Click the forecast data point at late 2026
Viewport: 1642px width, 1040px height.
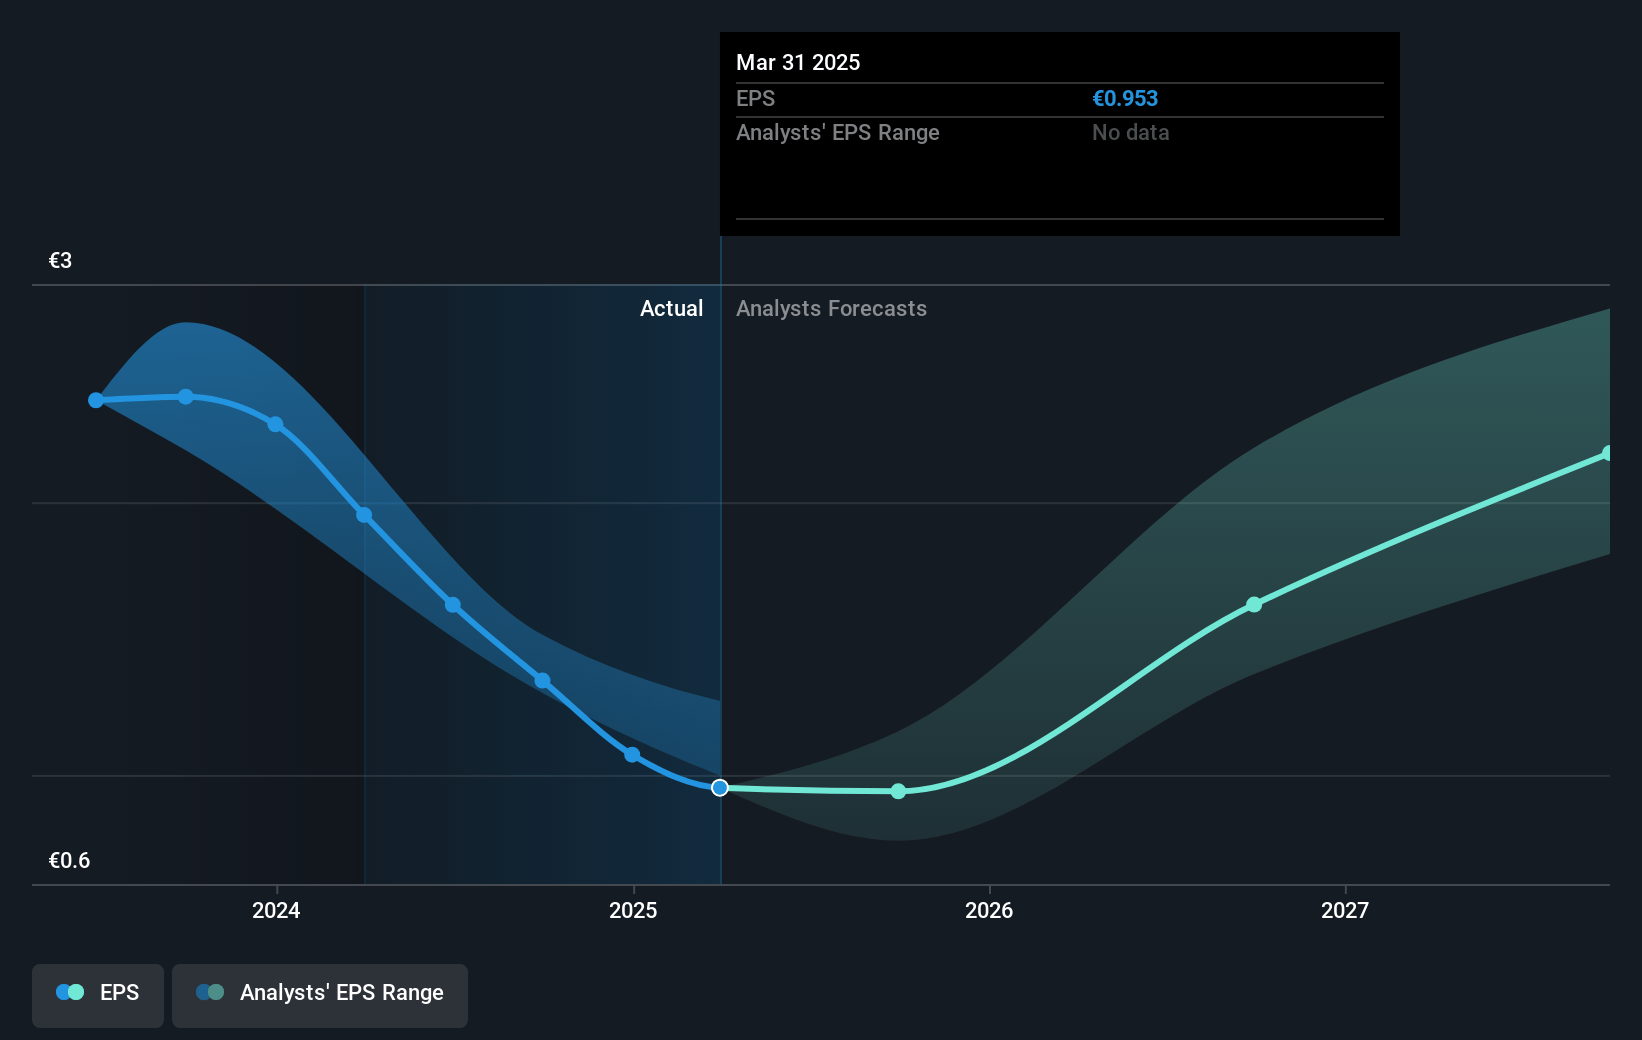tap(1254, 605)
